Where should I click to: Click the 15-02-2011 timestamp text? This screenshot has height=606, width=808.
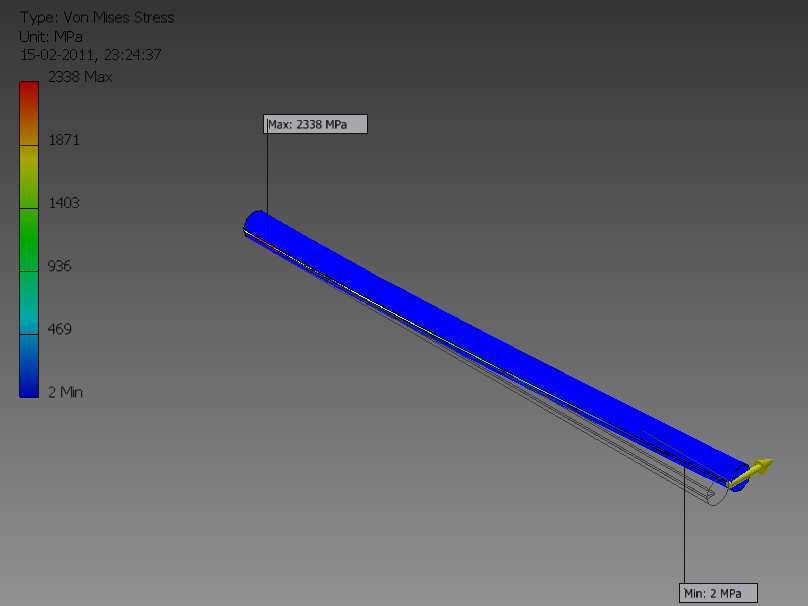91,55
